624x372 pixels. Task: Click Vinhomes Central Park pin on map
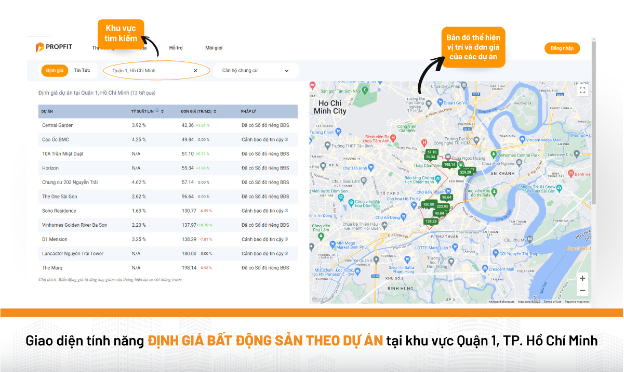[493, 154]
